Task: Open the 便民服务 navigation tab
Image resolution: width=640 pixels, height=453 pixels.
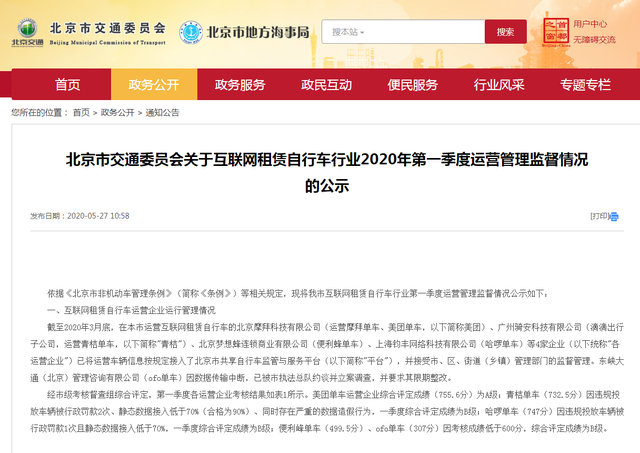Action: (x=412, y=84)
